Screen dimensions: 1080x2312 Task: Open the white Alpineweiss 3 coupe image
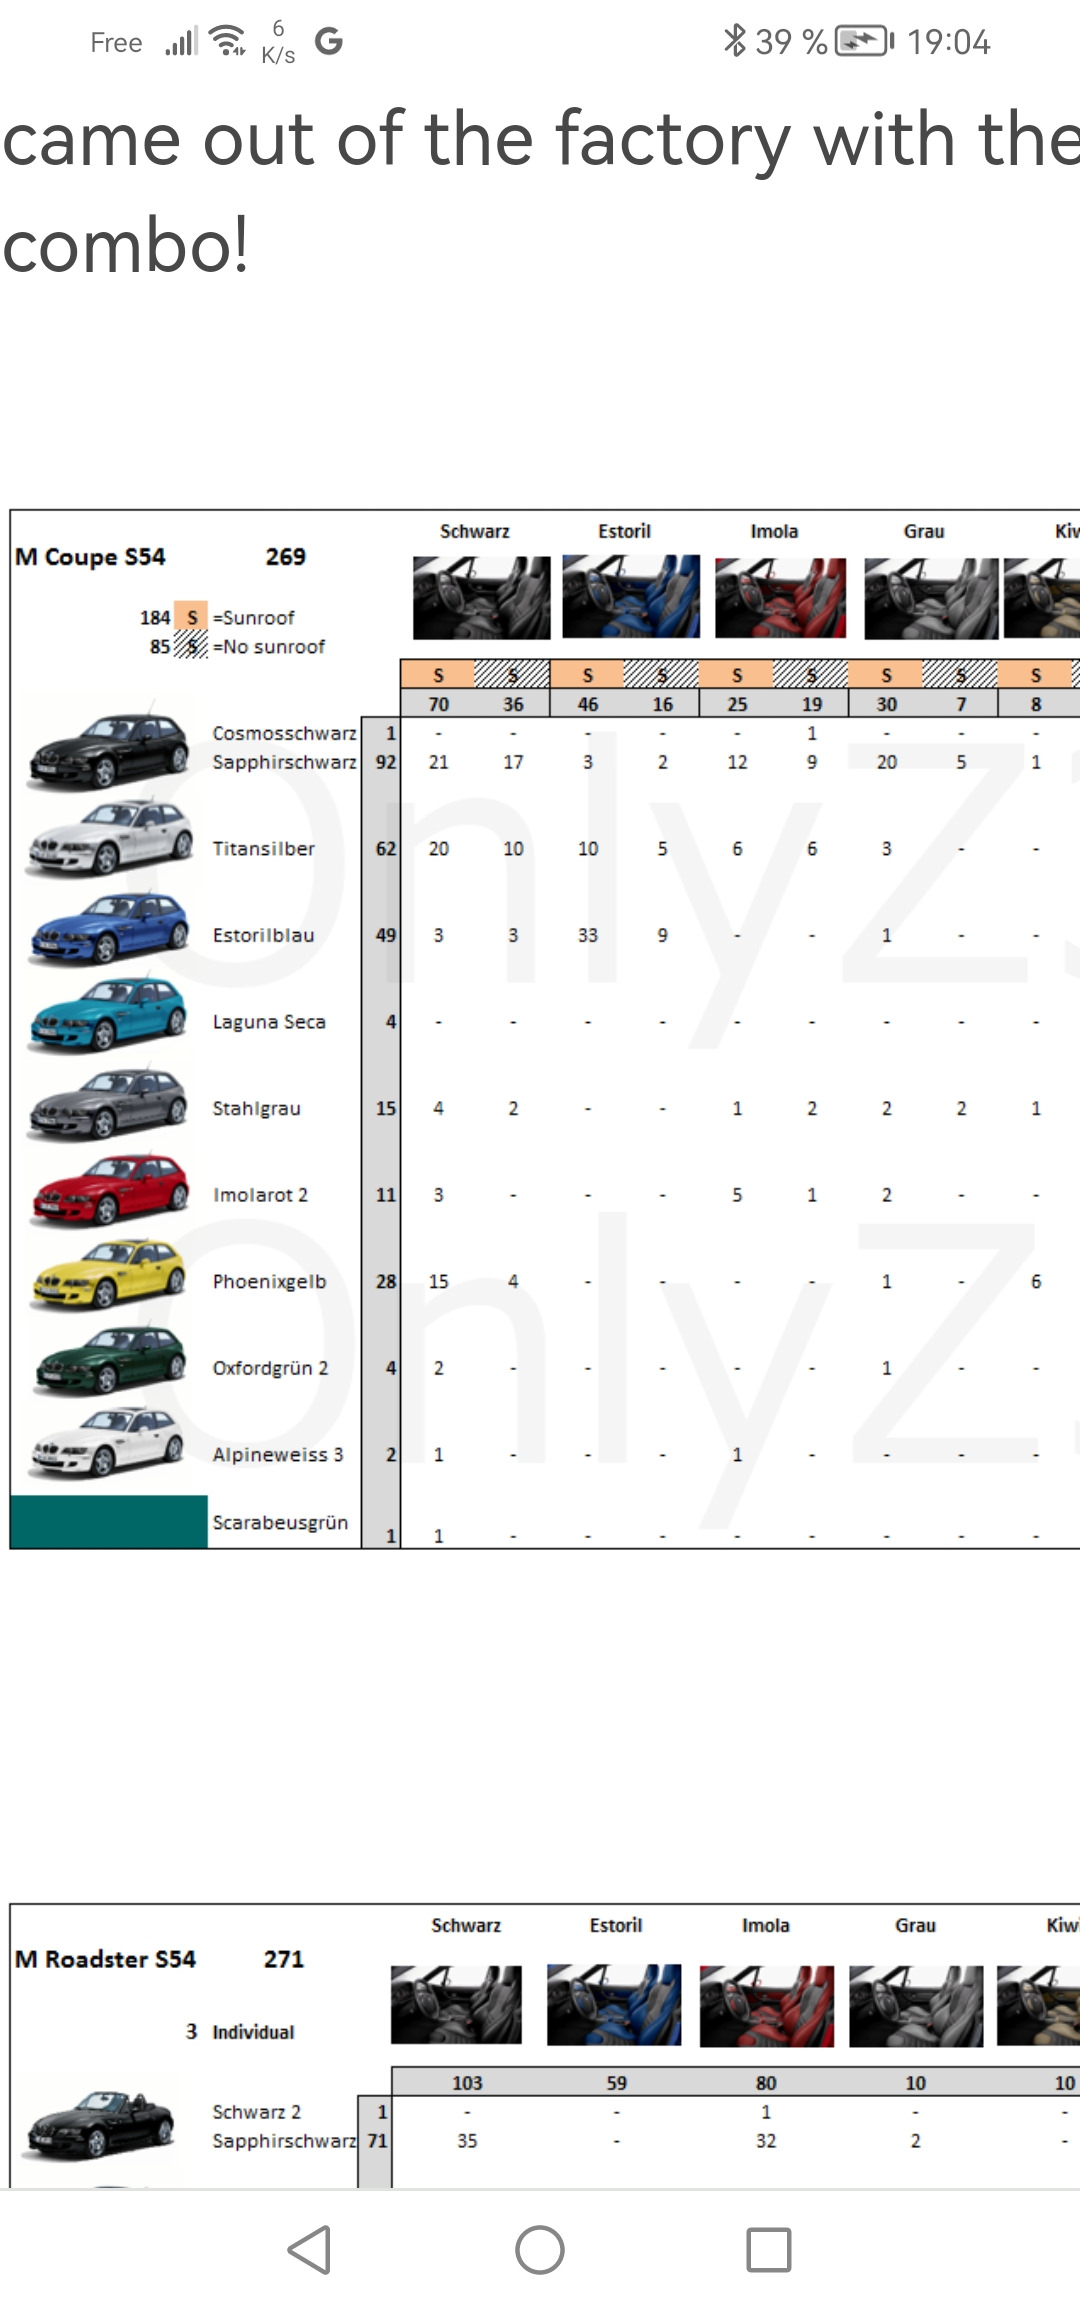click(109, 1443)
